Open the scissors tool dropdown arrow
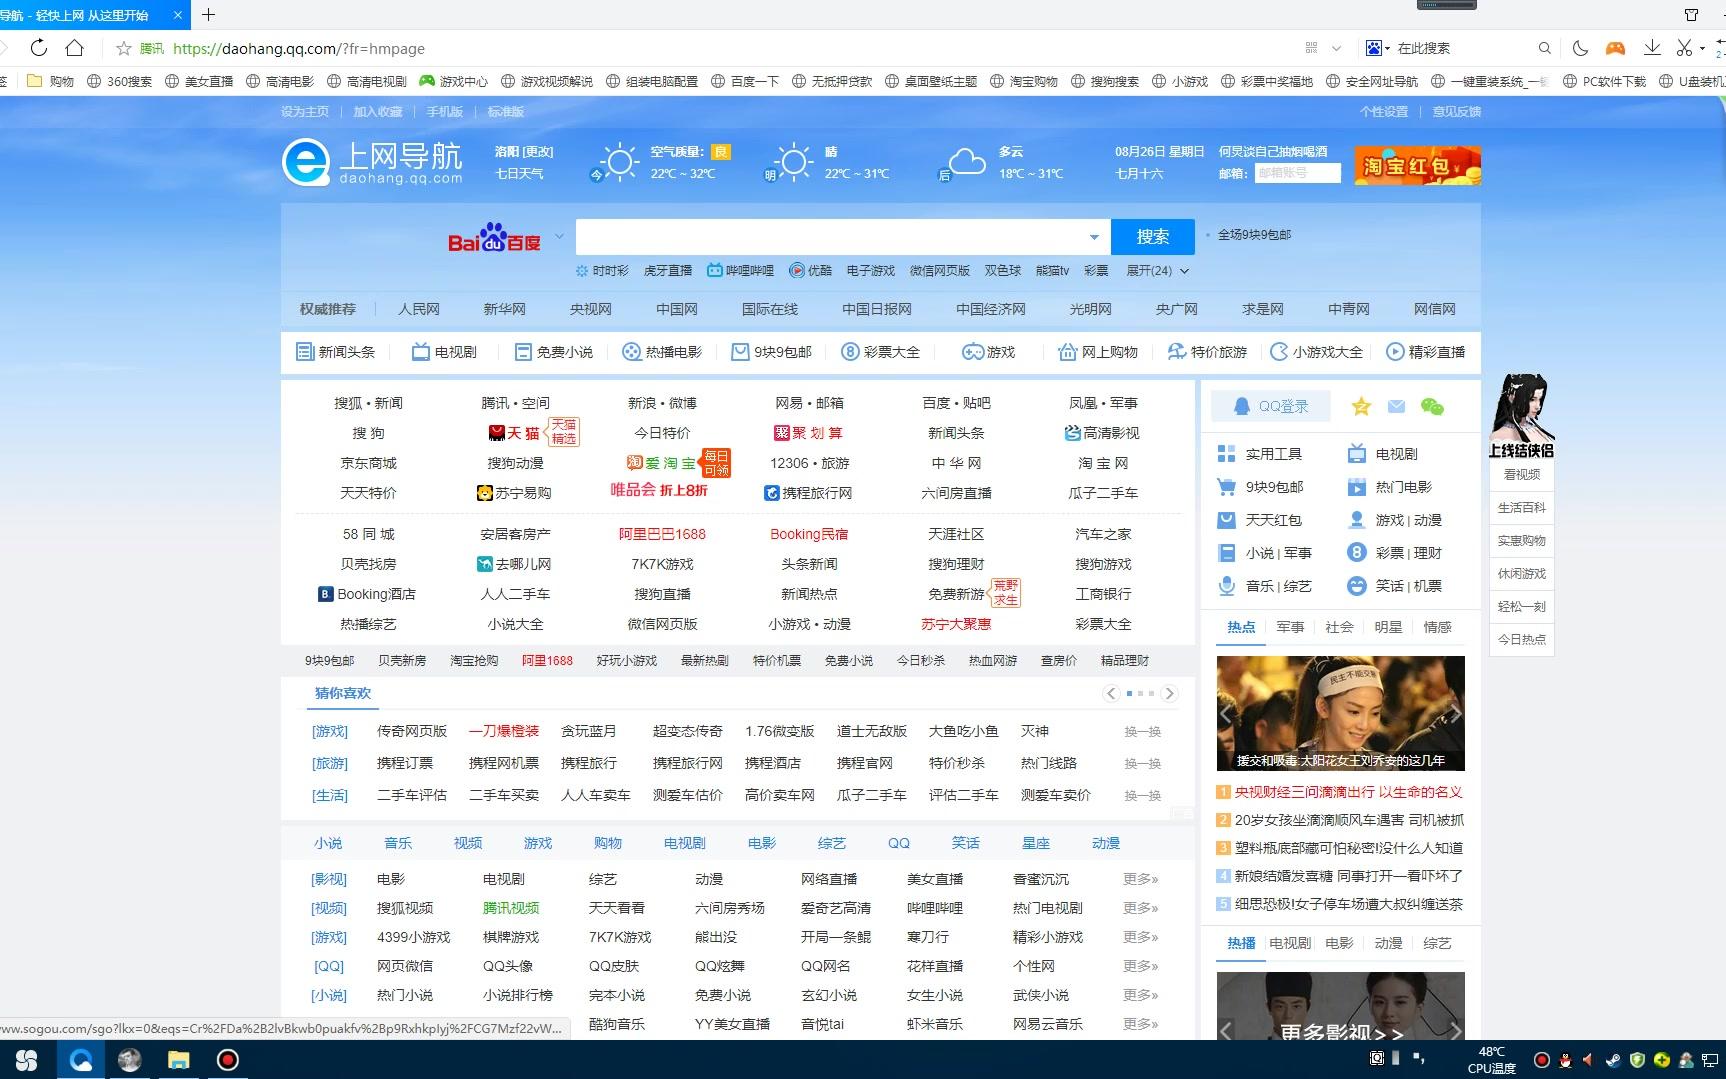1726x1079 pixels. (x=1700, y=48)
